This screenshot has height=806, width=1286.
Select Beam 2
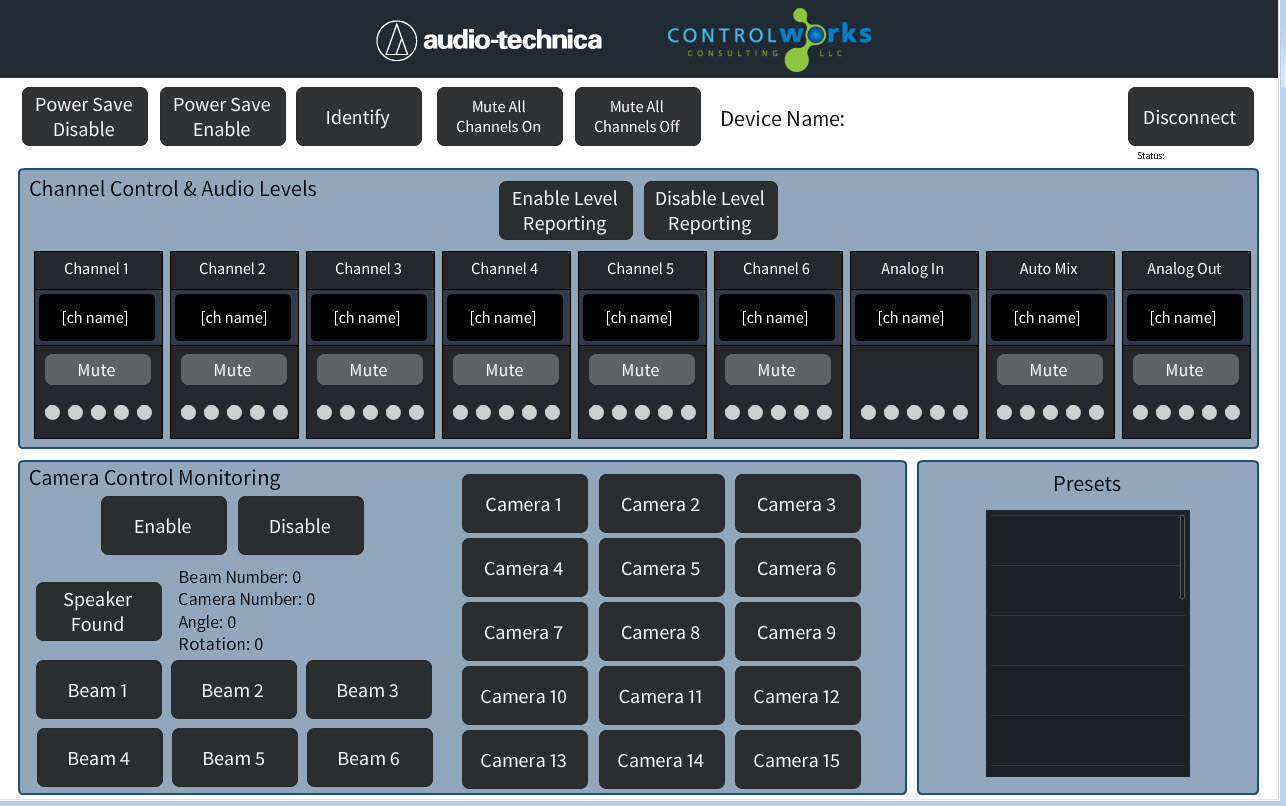[x=233, y=690]
